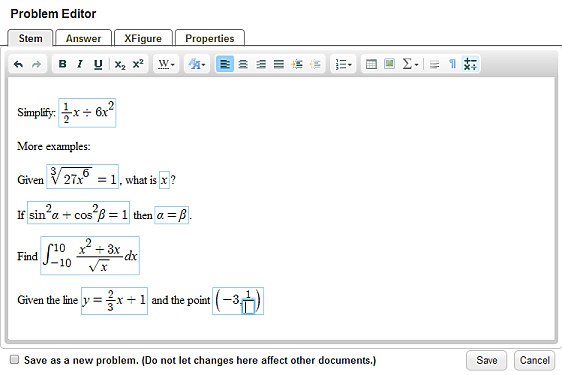The image size is (562, 375).
Task: Click the Save button
Action: point(486,360)
